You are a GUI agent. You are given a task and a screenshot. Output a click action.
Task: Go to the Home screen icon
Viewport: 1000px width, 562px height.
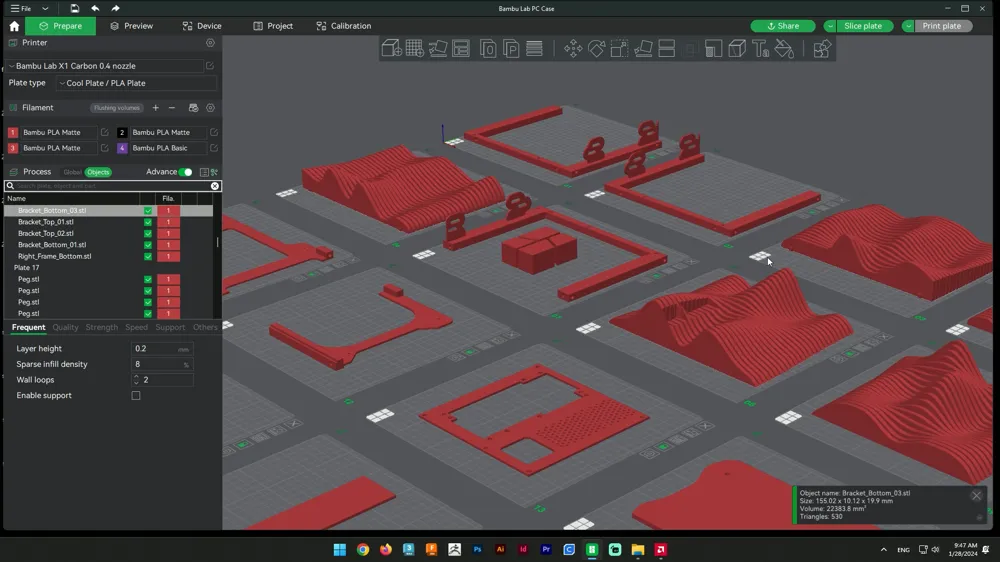[x=14, y=26]
